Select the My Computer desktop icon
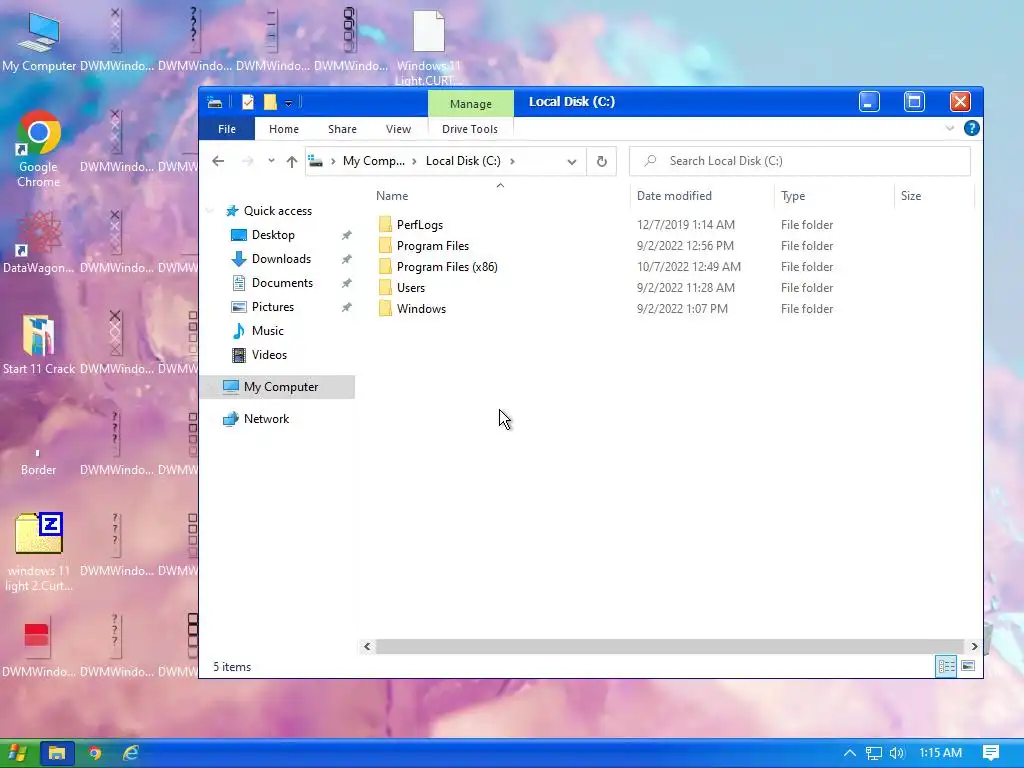 pyautogui.click(x=39, y=40)
